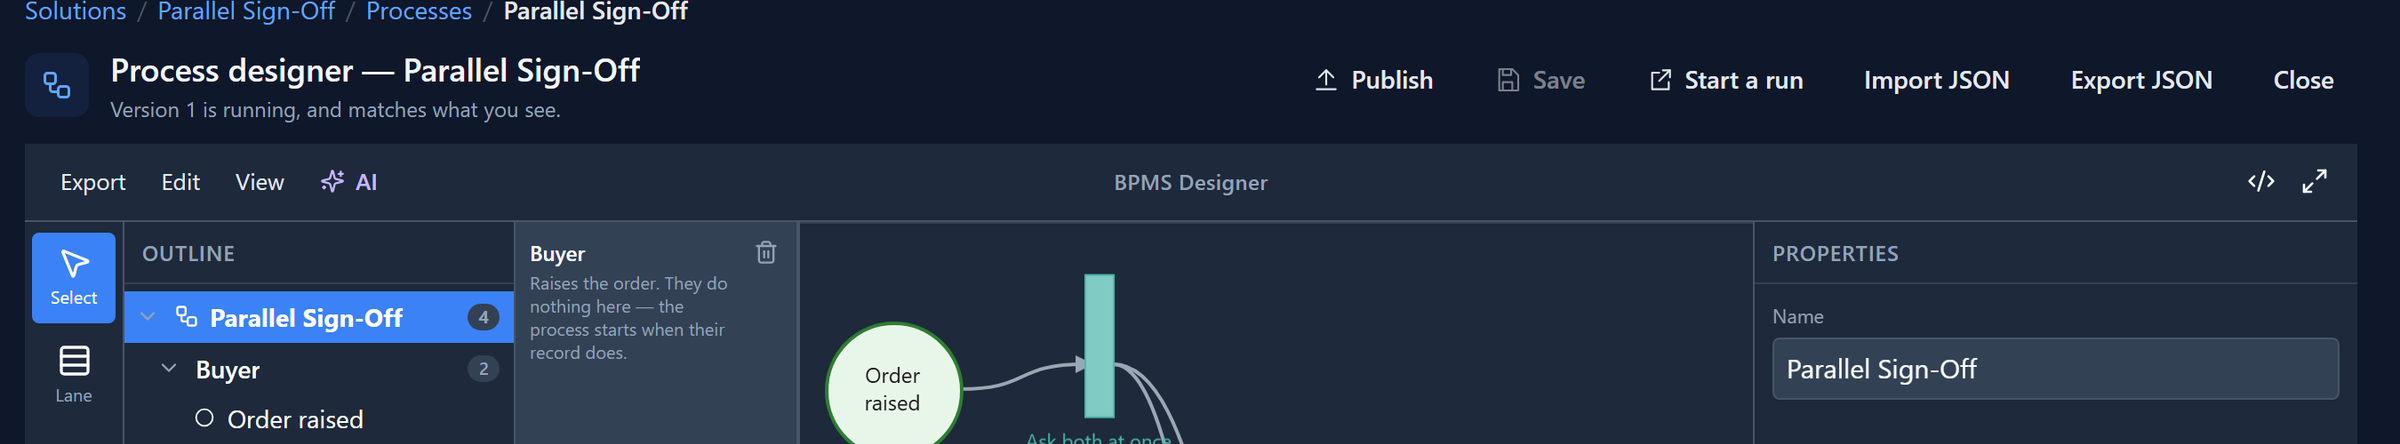Click the BPMS Designer title text
2400x444 pixels.
(x=1191, y=183)
